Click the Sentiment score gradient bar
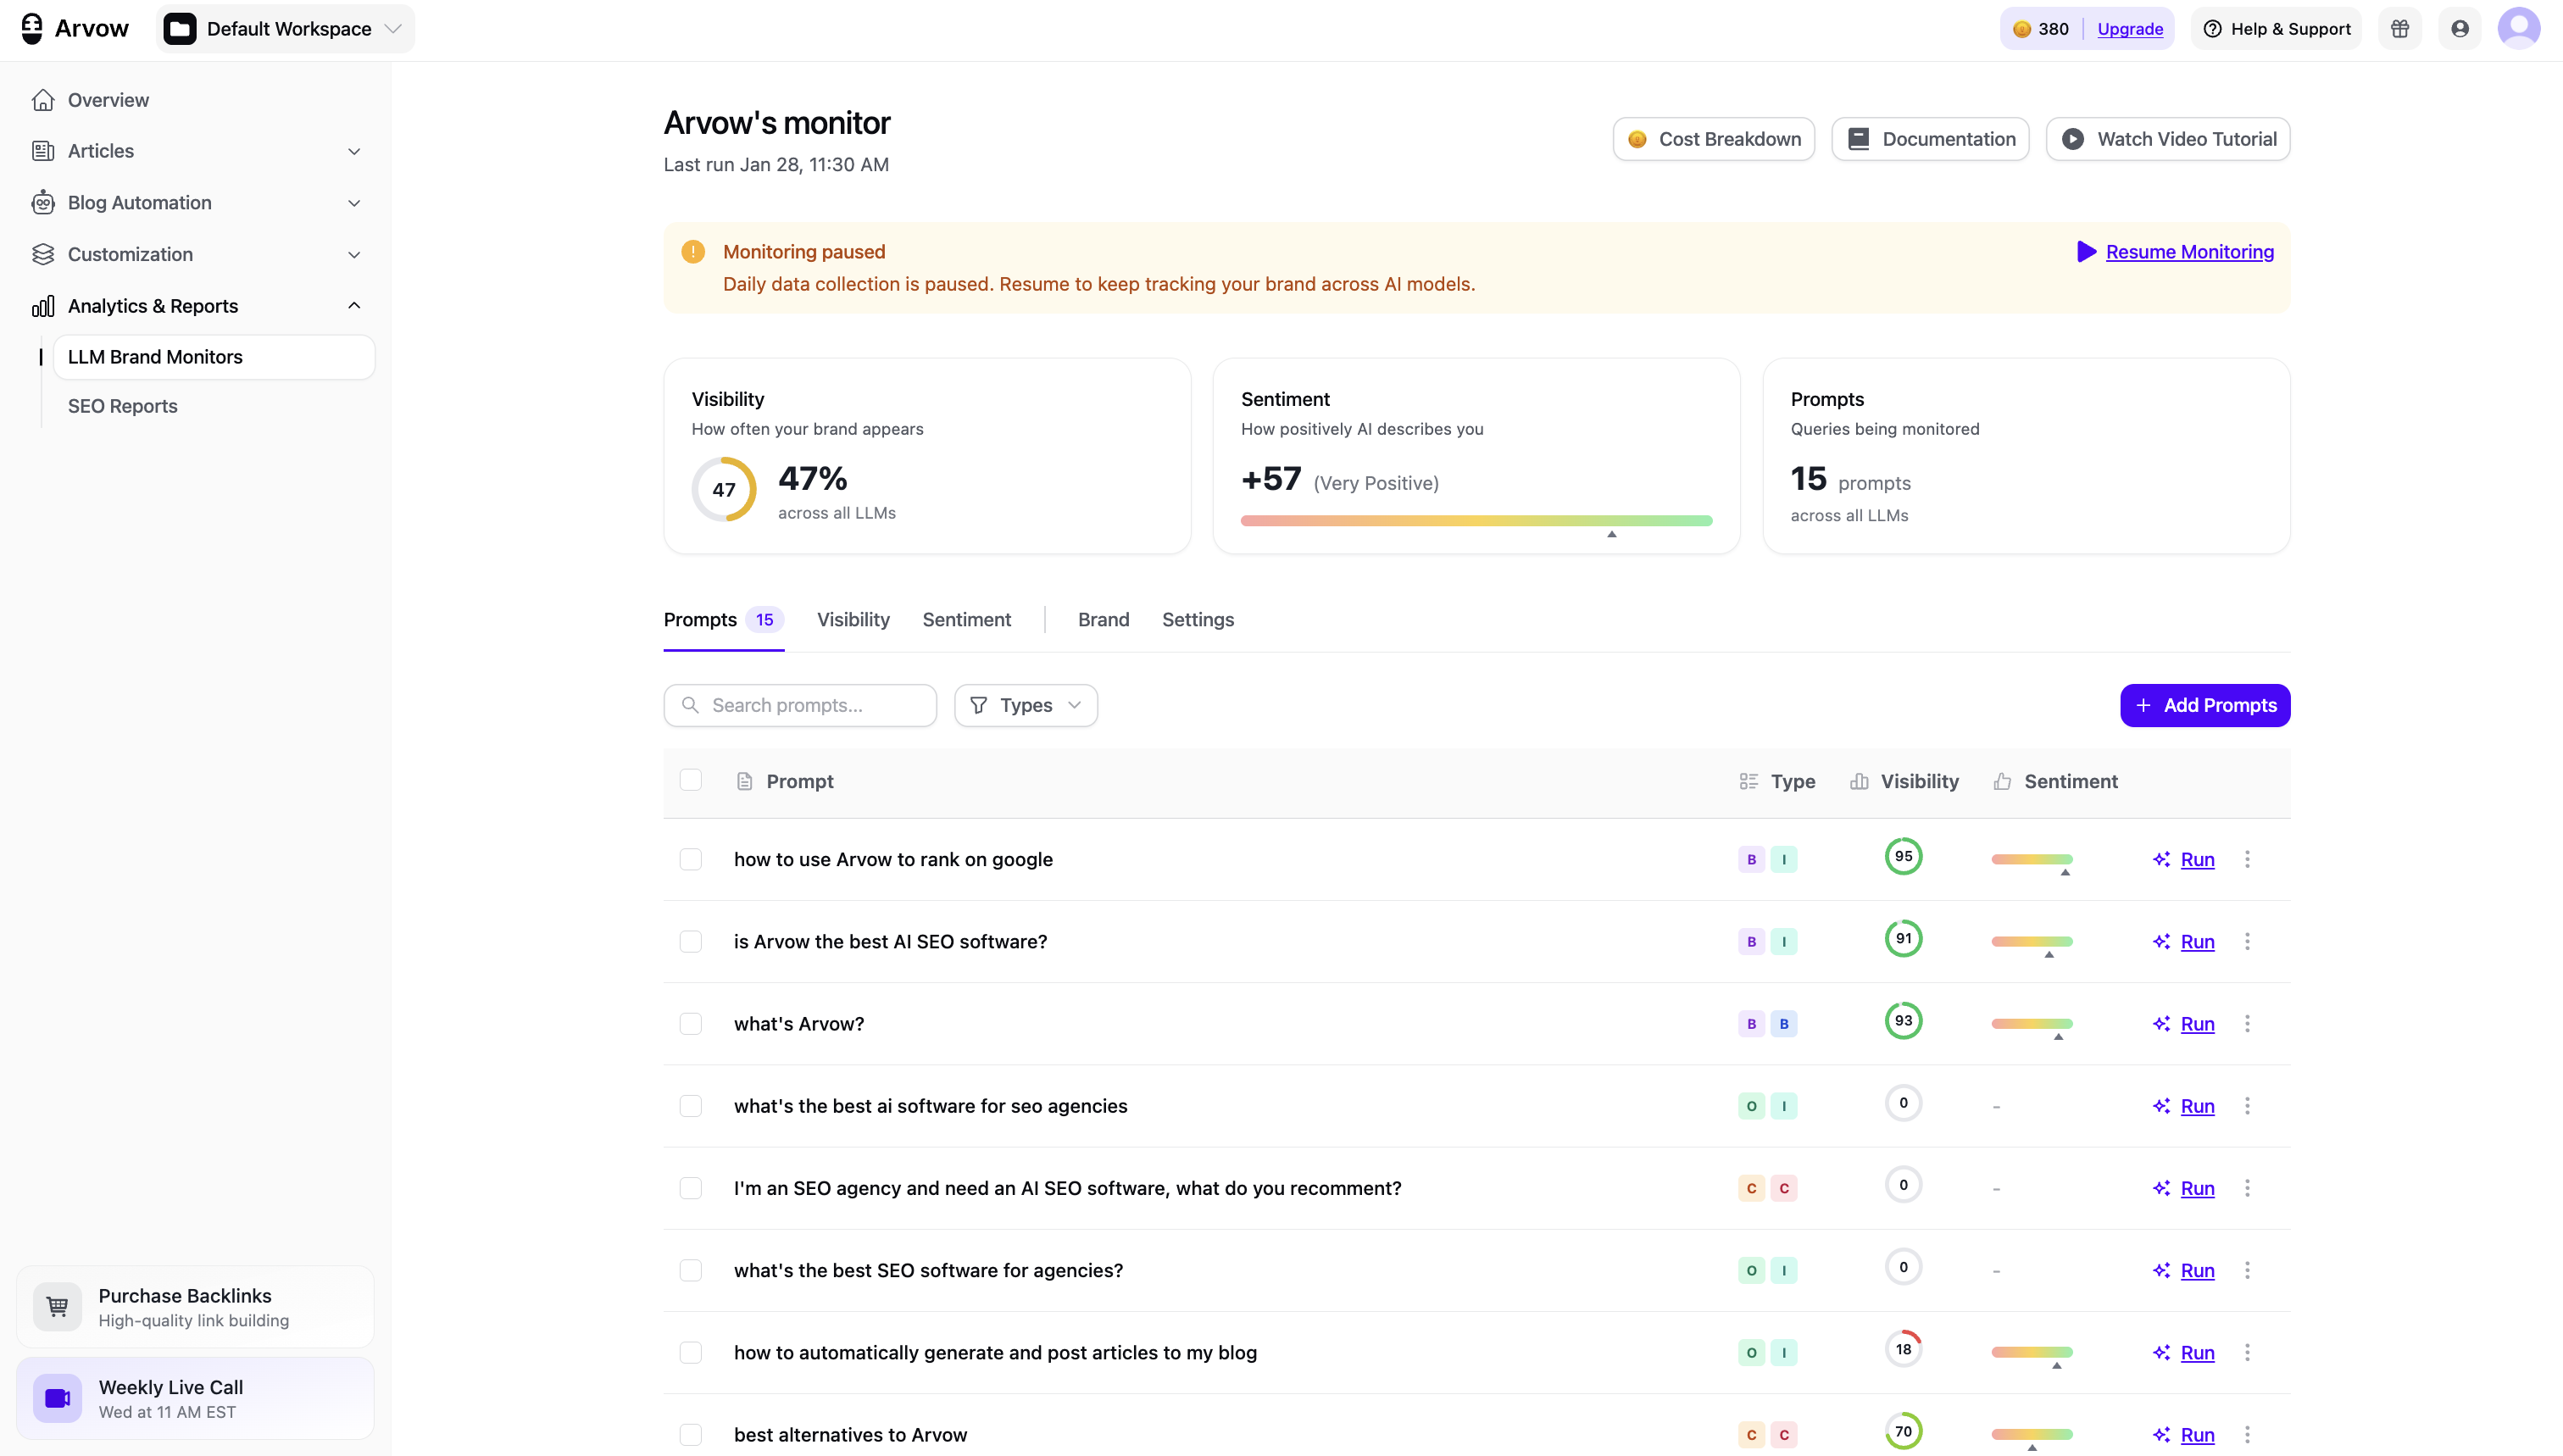The image size is (2563, 1456). 1476,520
